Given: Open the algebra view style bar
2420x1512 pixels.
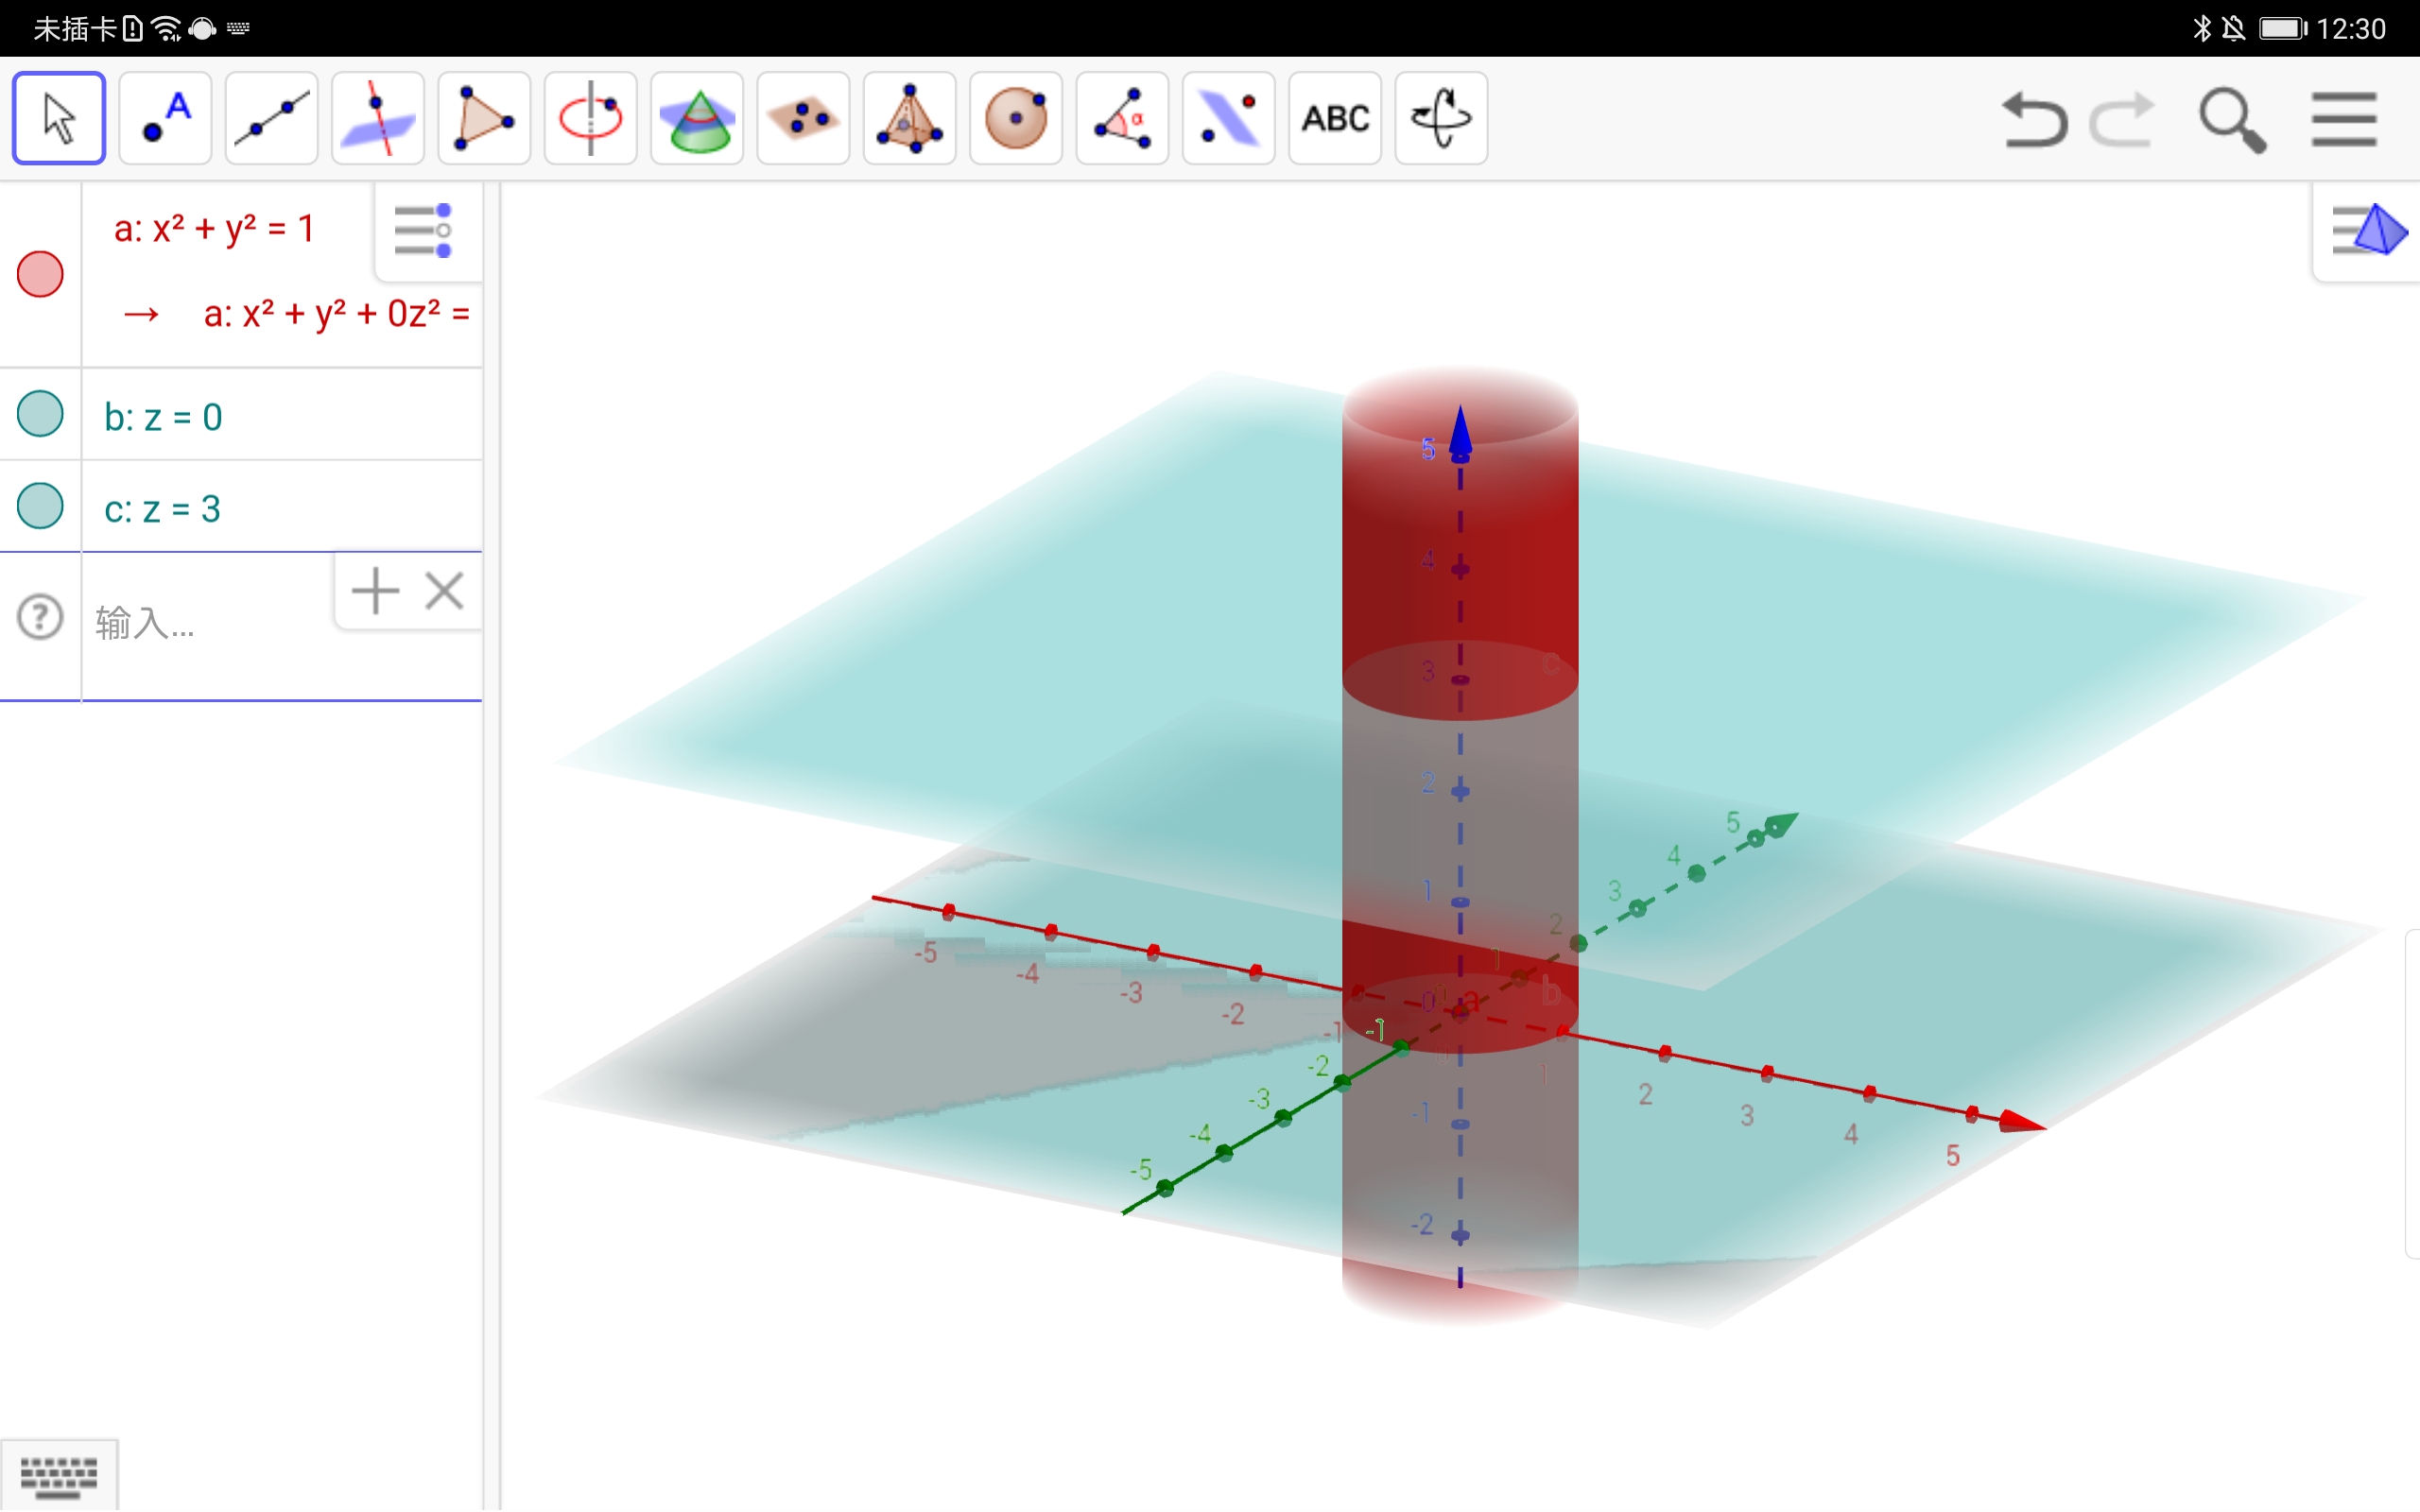Looking at the screenshot, I should [424, 231].
